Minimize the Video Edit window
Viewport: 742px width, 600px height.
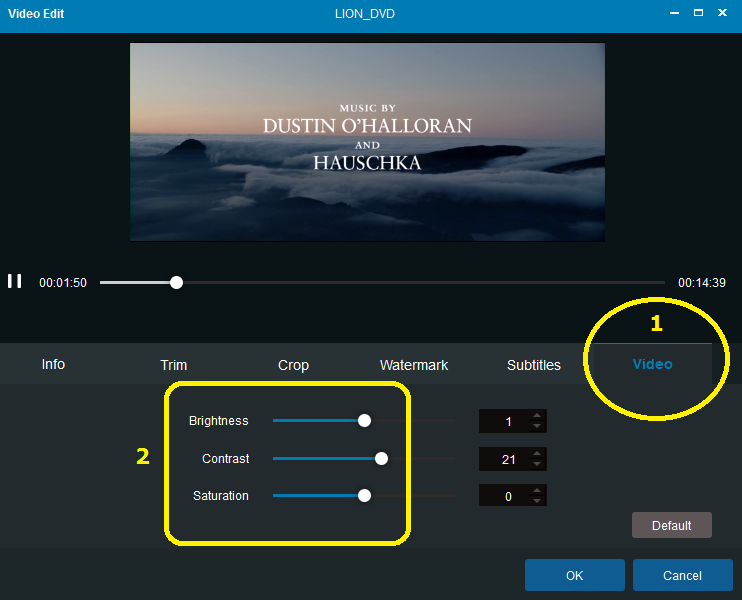tap(674, 13)
